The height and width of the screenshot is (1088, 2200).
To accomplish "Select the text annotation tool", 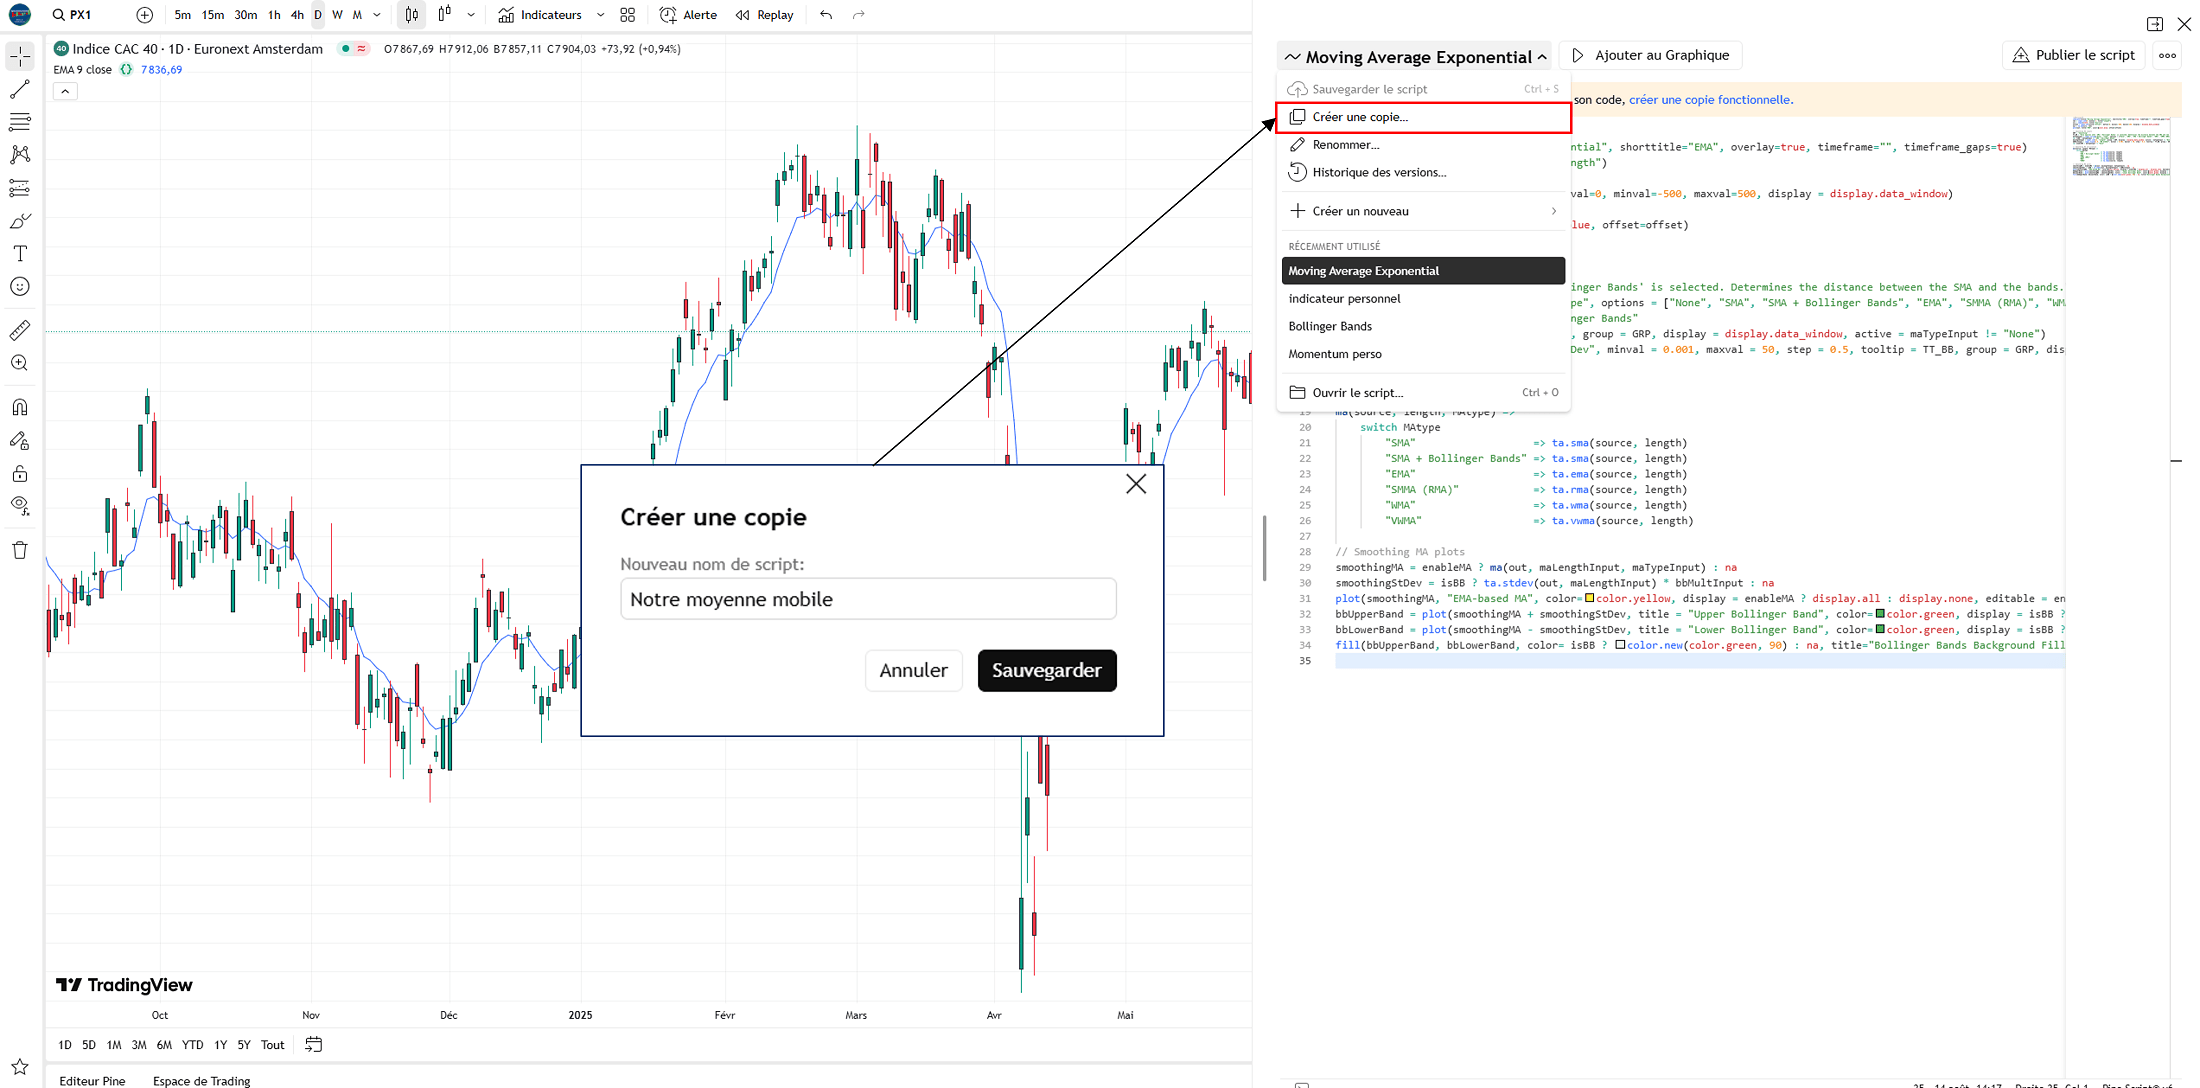I will tap(20, 254).
